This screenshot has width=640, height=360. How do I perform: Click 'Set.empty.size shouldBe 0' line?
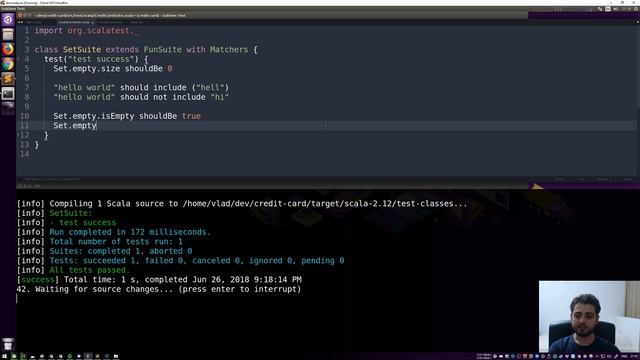tap(113, 69)
